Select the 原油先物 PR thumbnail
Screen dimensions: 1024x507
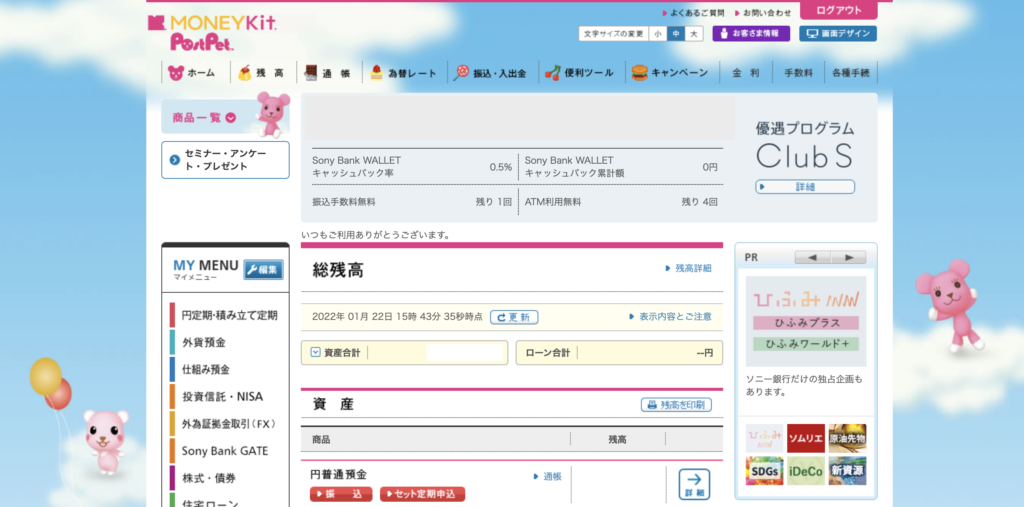847,438
